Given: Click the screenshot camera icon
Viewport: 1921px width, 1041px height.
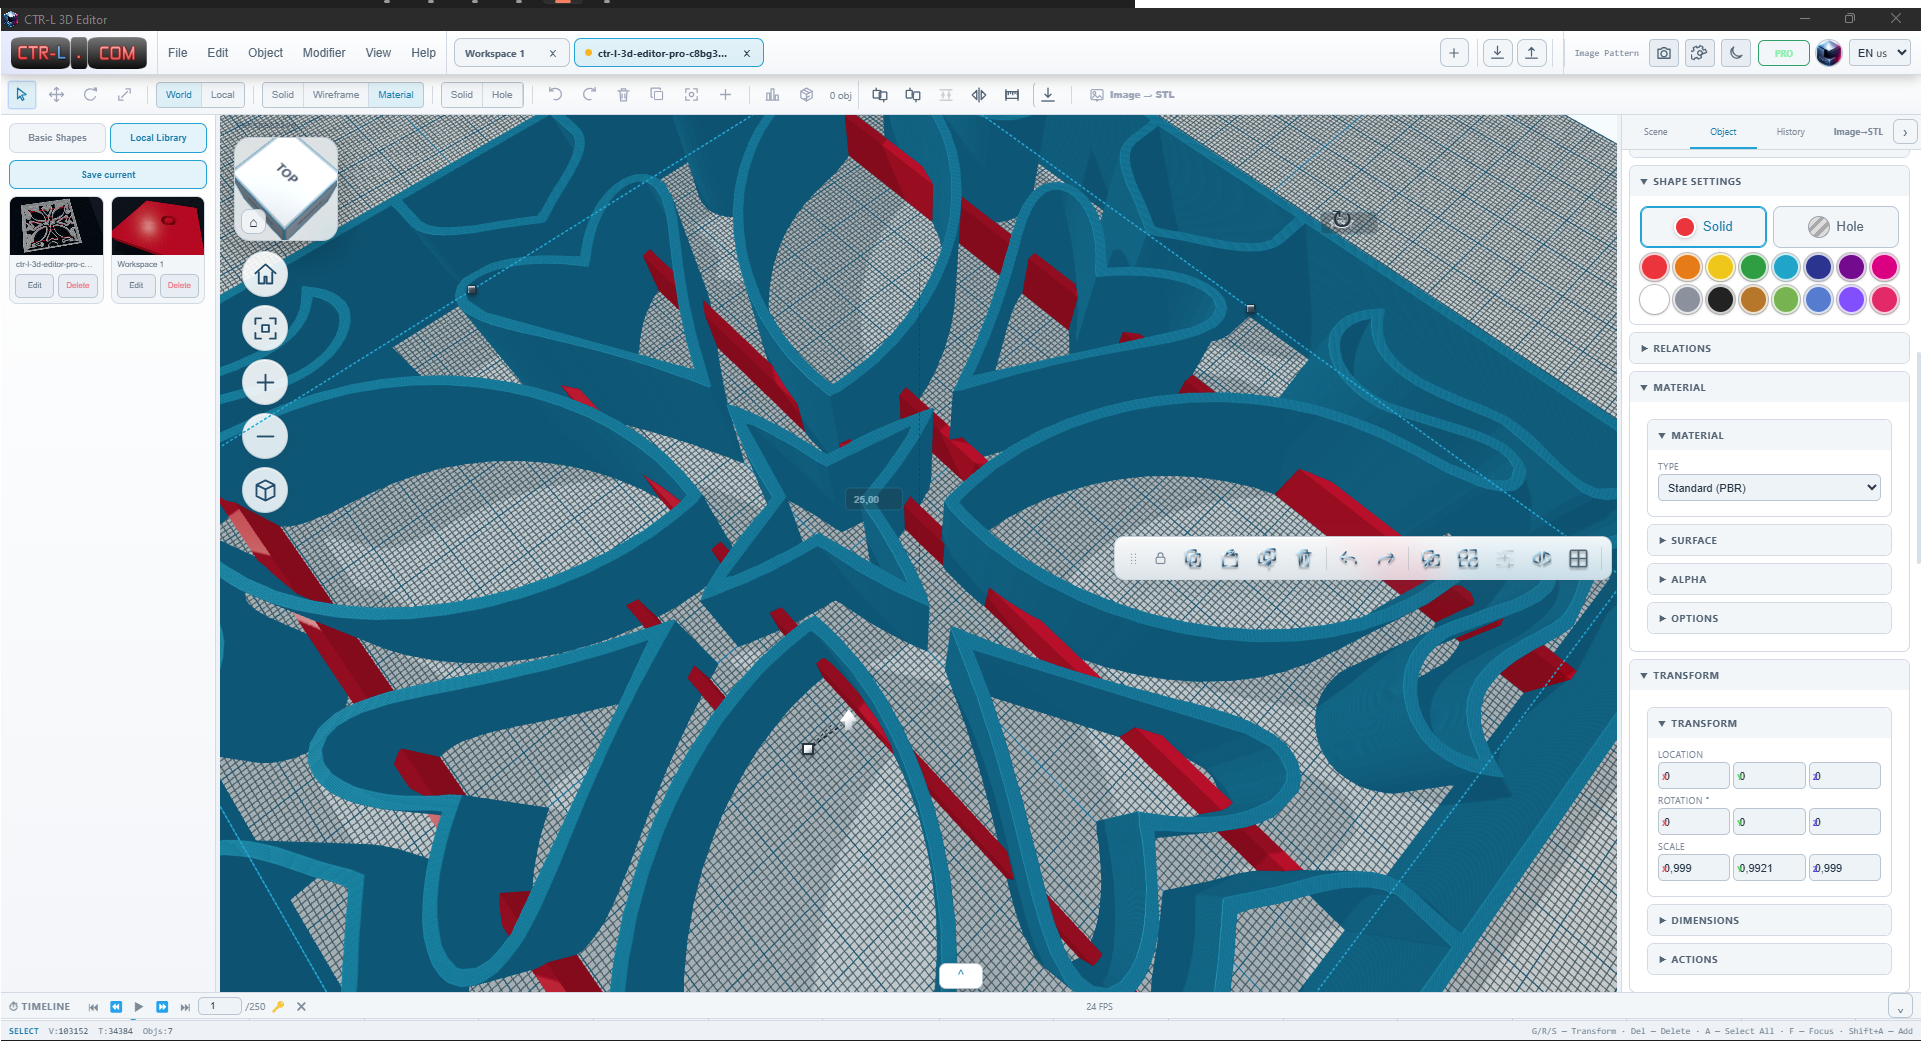Looking at the screenshot, I should (x=1664, y=53).
